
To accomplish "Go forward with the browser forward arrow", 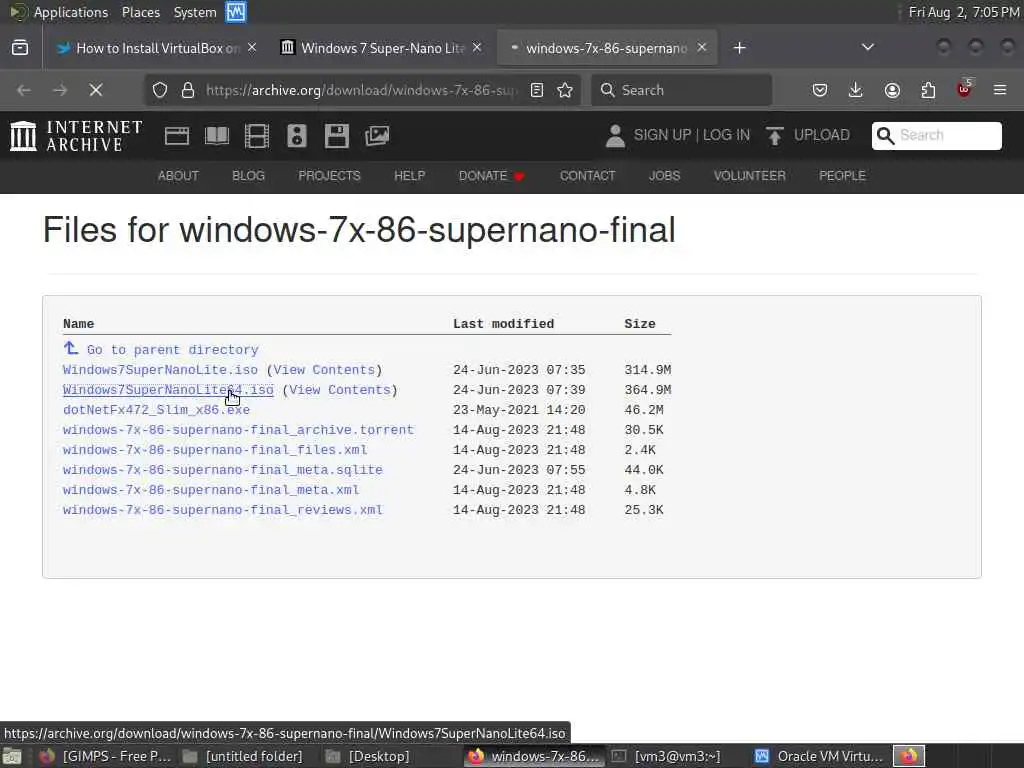I will point(60,90).
